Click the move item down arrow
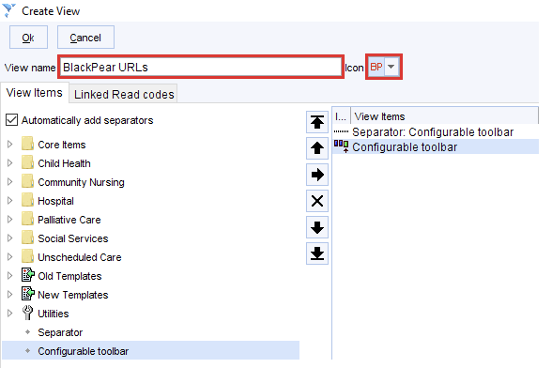552x368 pixels. tap(317, 227)
